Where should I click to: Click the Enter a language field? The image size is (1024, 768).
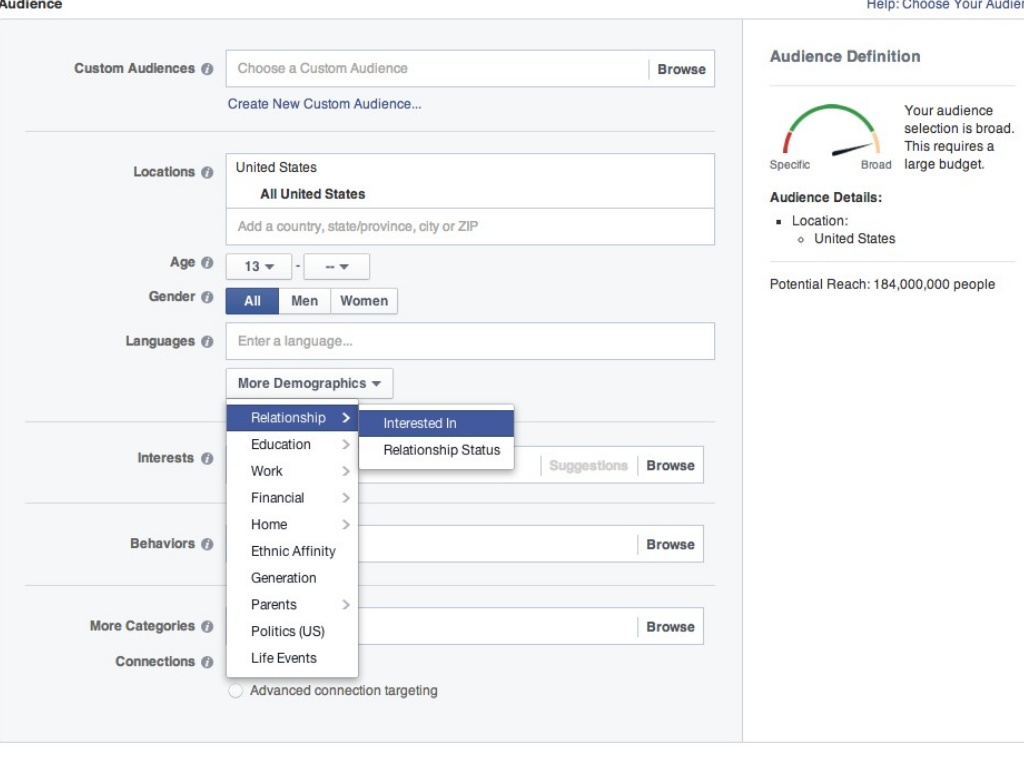[x=470, y=341]
